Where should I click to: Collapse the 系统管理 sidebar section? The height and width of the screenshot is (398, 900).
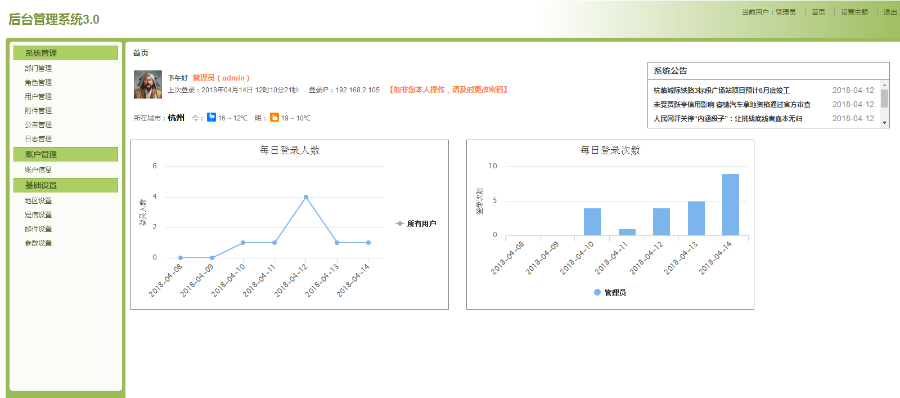pyautogui.click(x=65, y=53)
